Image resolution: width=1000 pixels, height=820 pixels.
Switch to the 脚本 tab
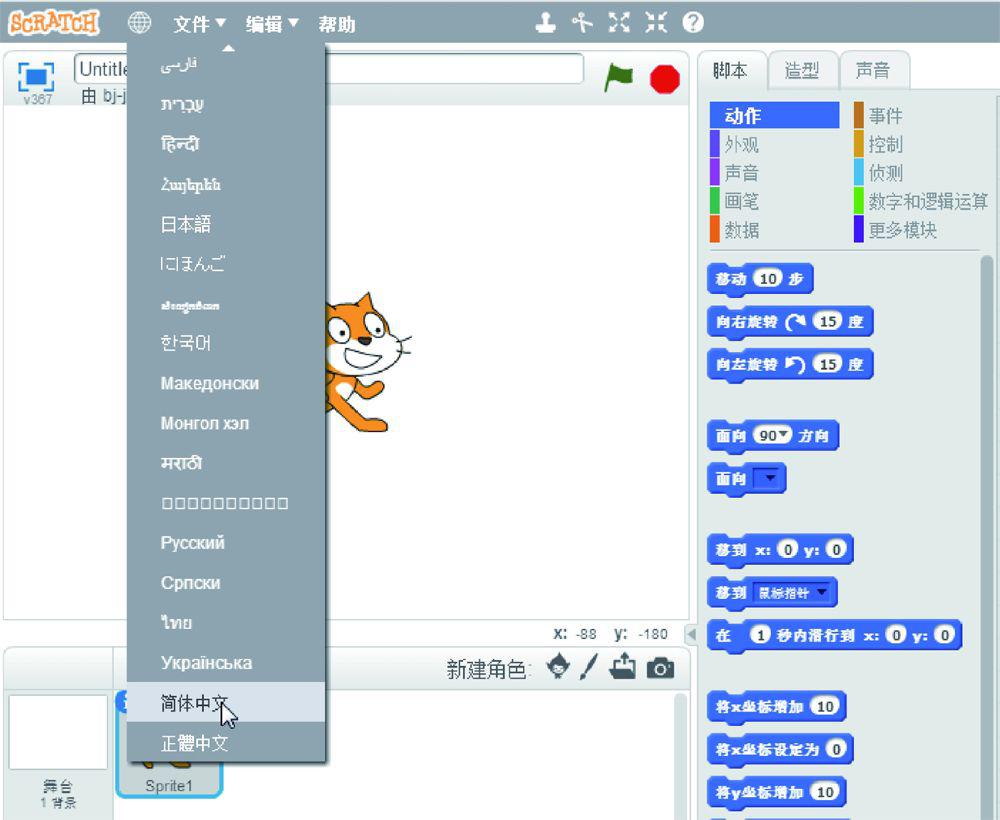tap(731, 70)
